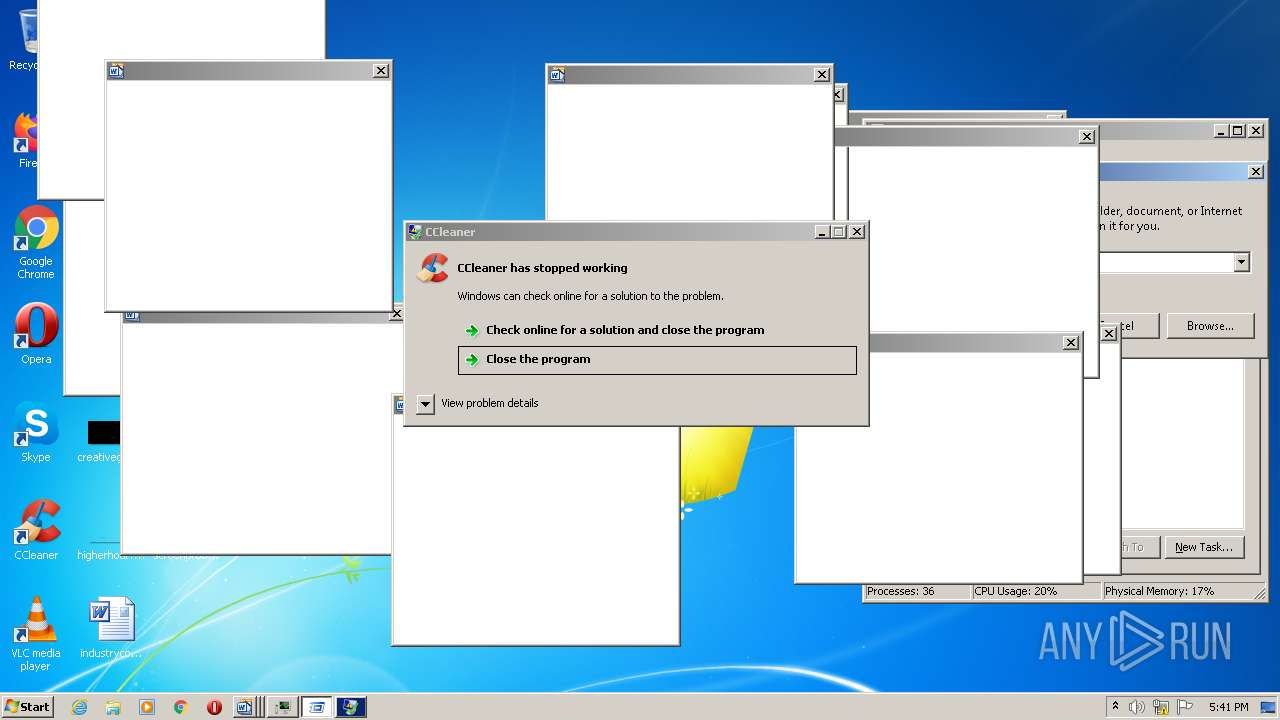Open Google Chrome desktop shortcut

tap(36, 243)
